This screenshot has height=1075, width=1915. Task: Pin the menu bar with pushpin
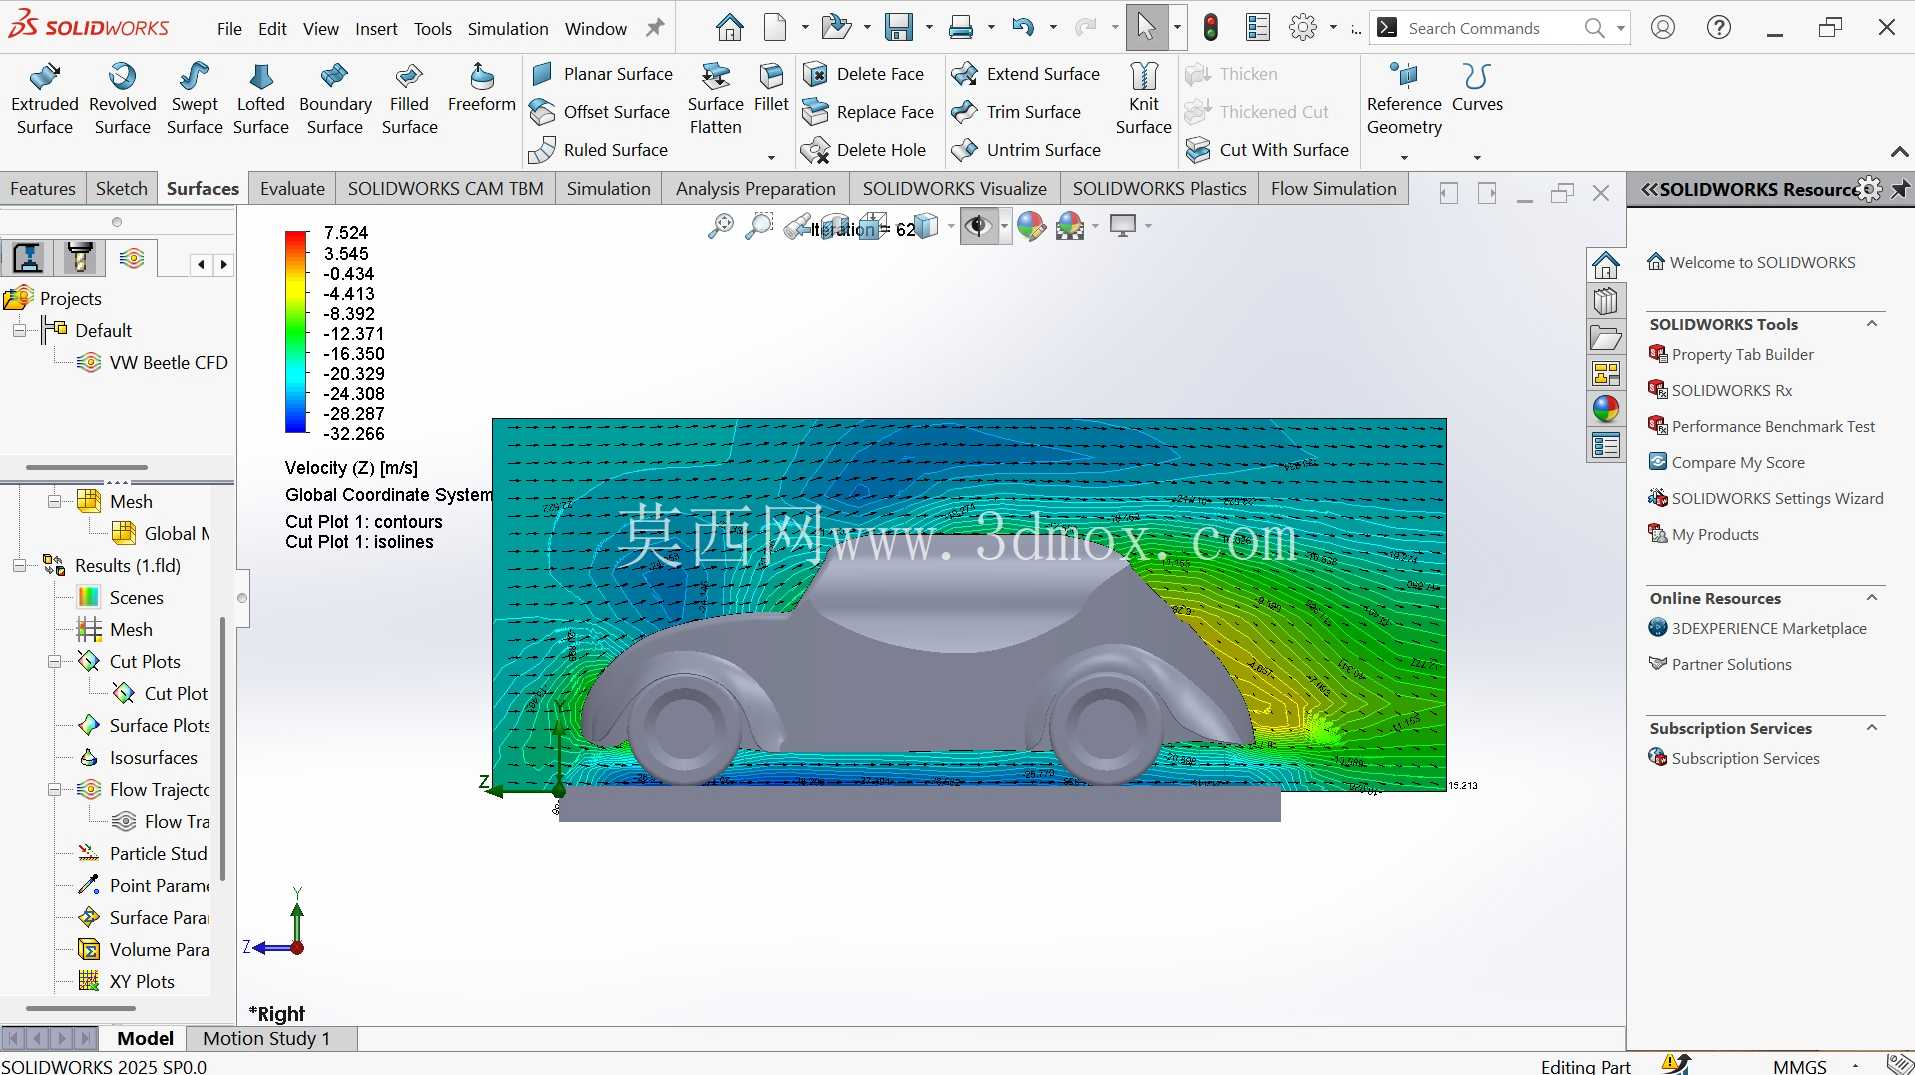(655, 28)
